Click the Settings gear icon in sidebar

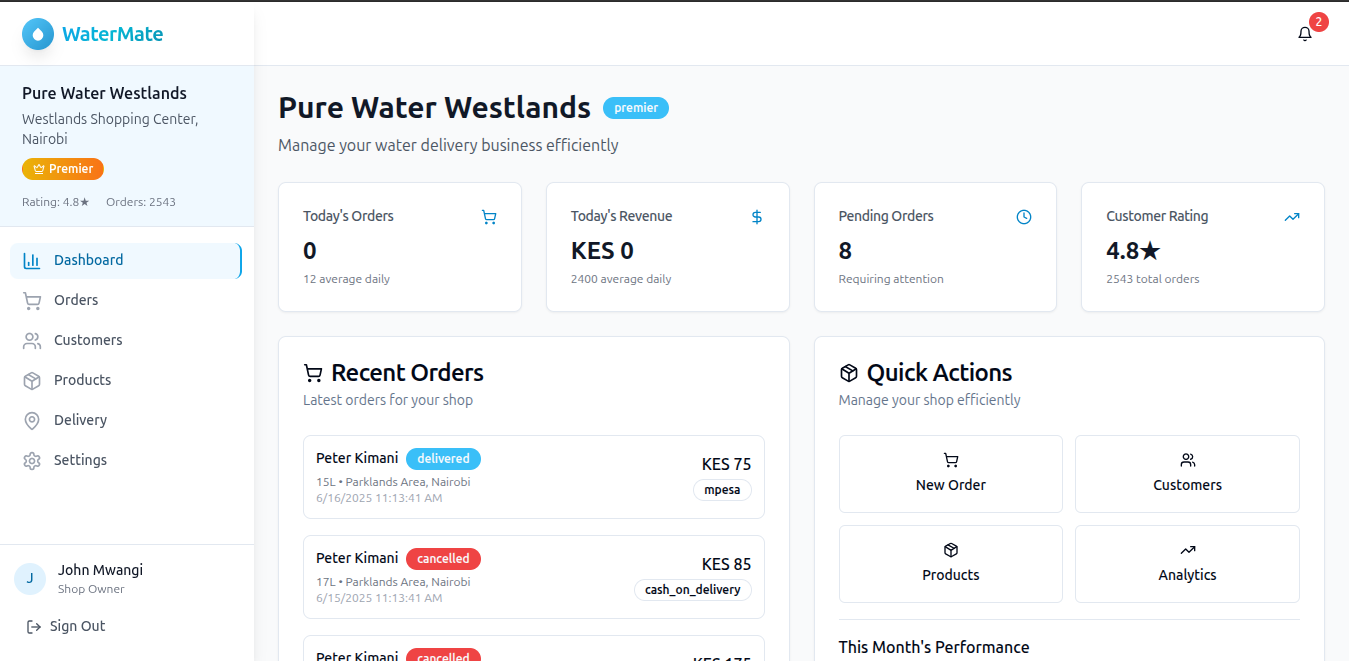tap(32, 460)
